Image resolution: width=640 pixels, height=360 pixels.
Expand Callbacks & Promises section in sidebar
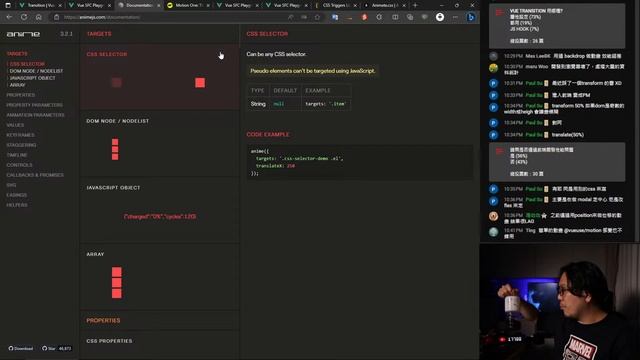point(35,175)
